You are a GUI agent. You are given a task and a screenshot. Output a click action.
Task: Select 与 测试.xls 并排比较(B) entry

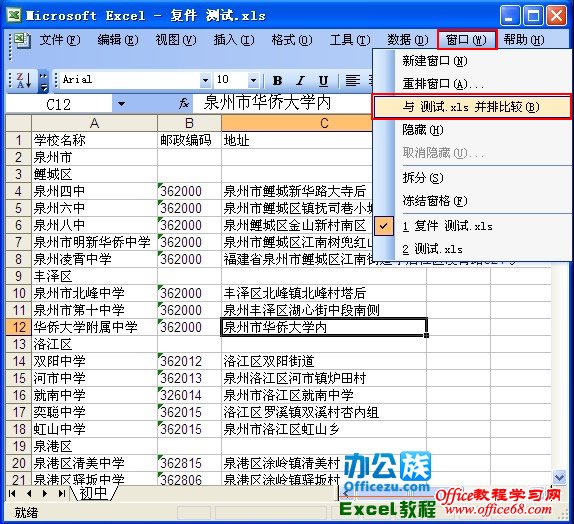pos(471,107)
